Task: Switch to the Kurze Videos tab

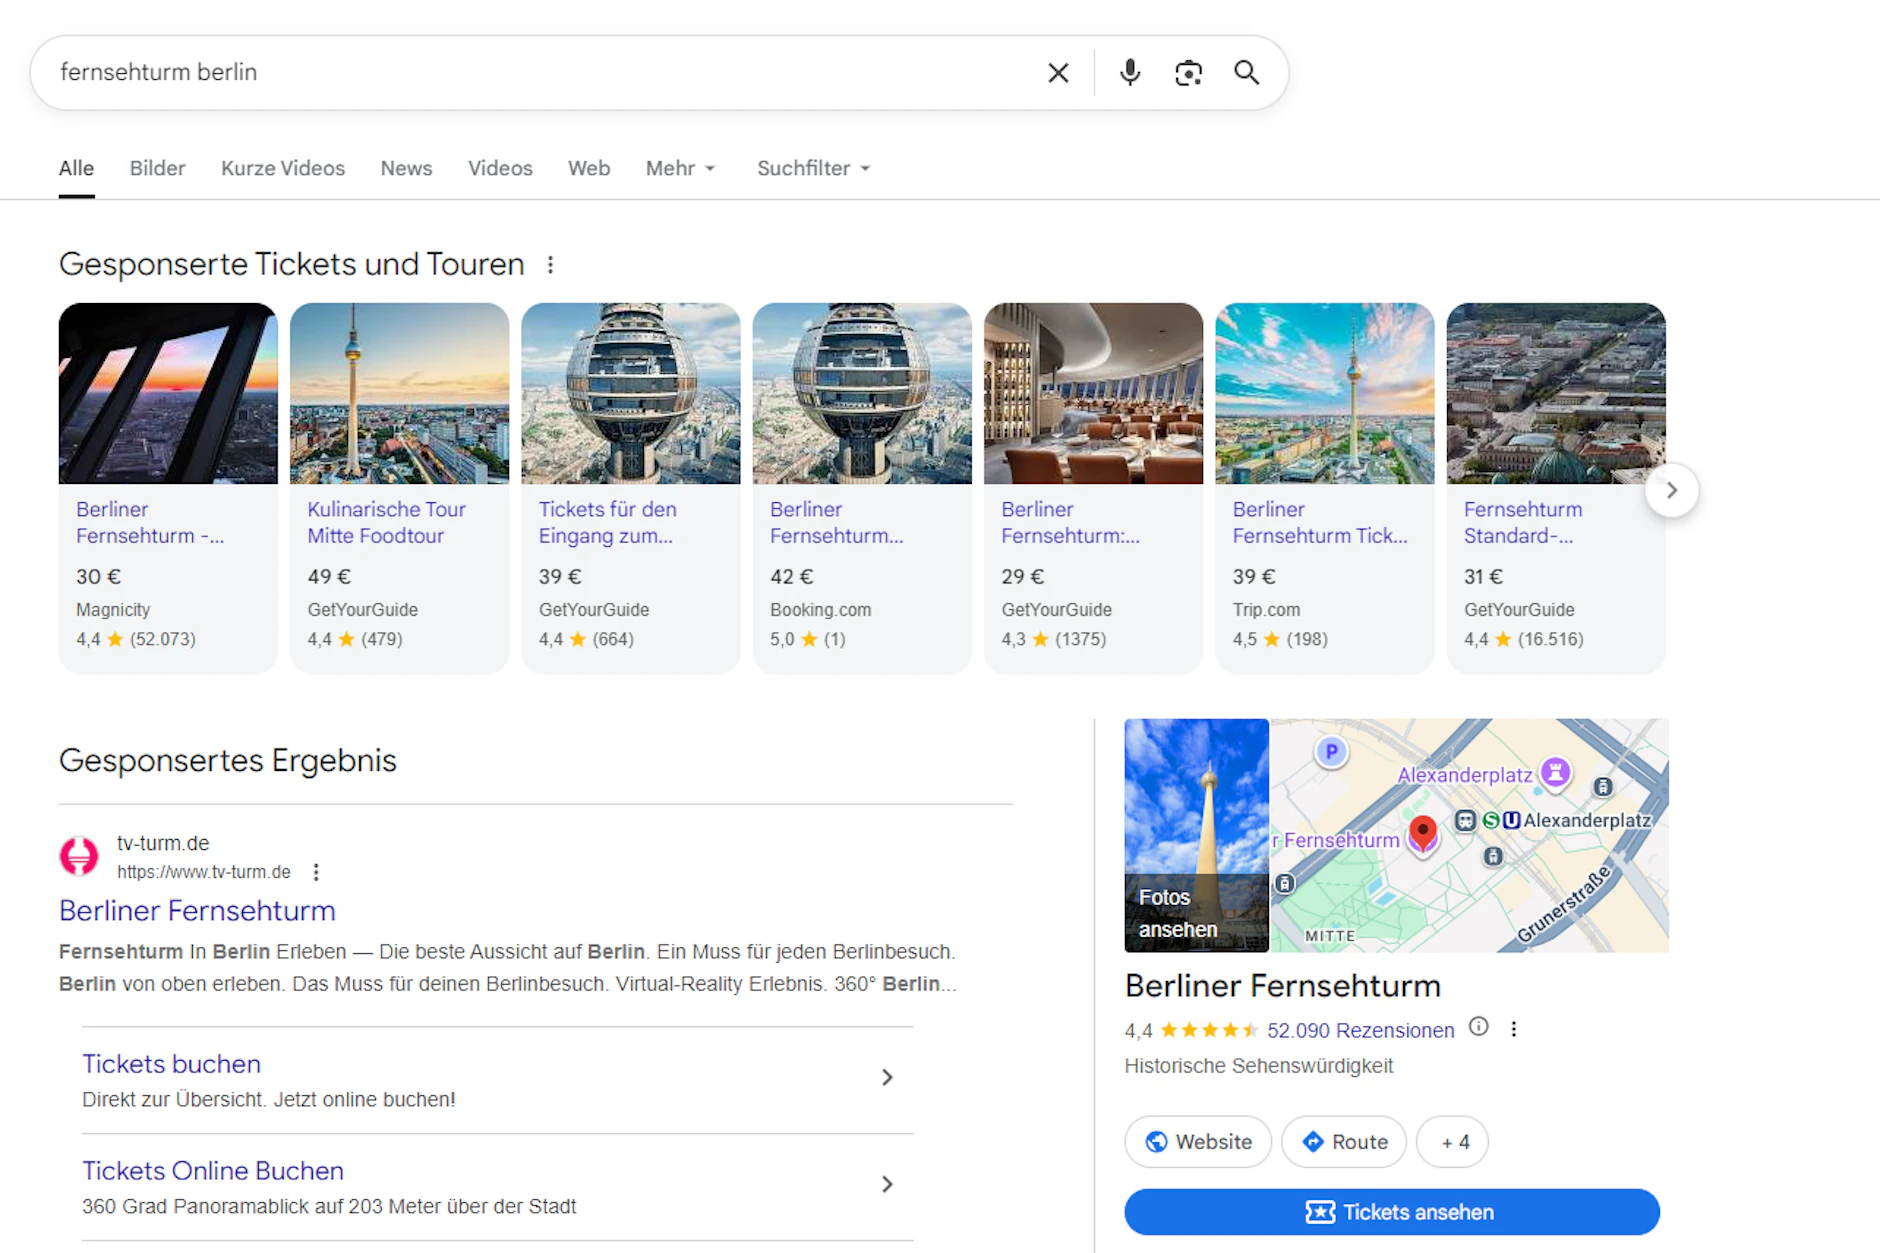Action: 283,168
